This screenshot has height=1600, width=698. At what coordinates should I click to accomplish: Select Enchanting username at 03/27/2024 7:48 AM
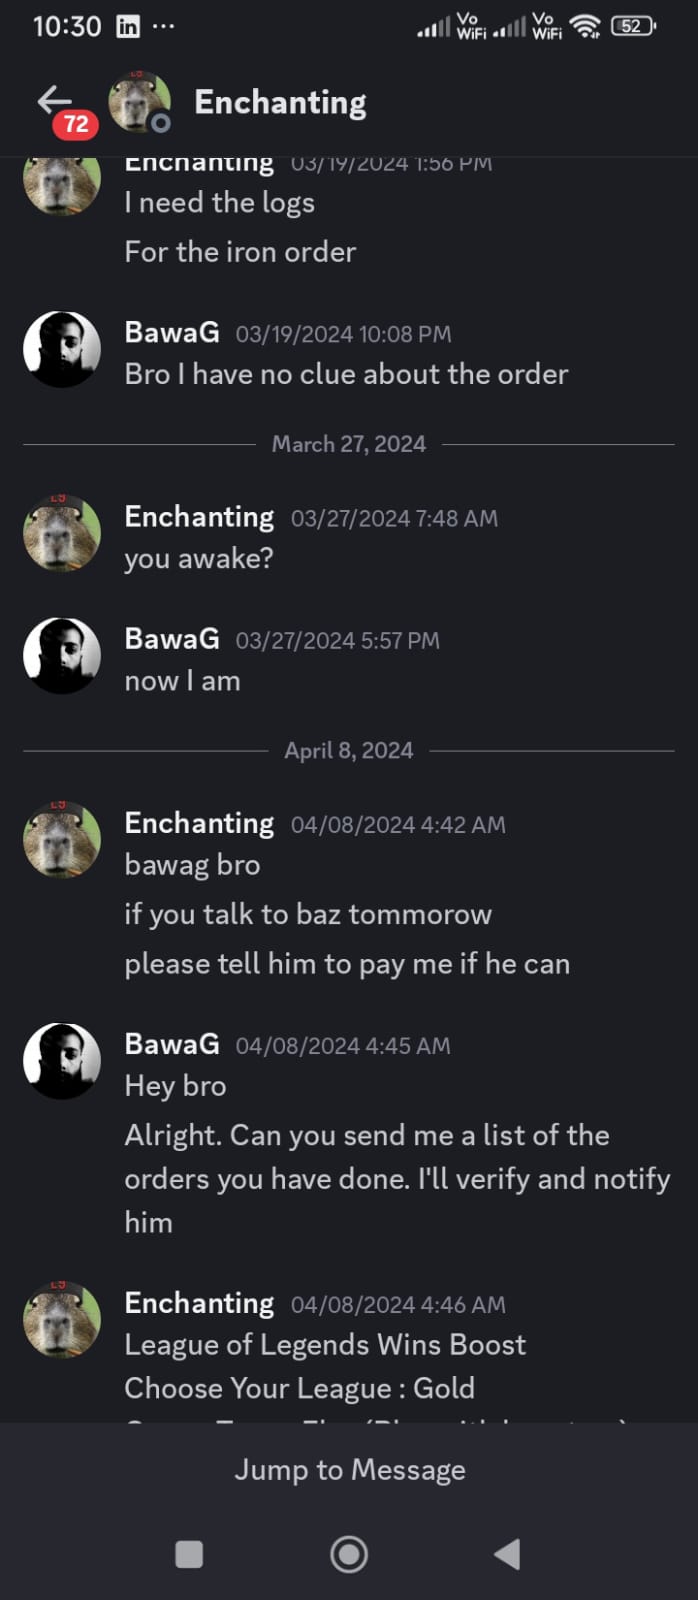tap(199, 517)
